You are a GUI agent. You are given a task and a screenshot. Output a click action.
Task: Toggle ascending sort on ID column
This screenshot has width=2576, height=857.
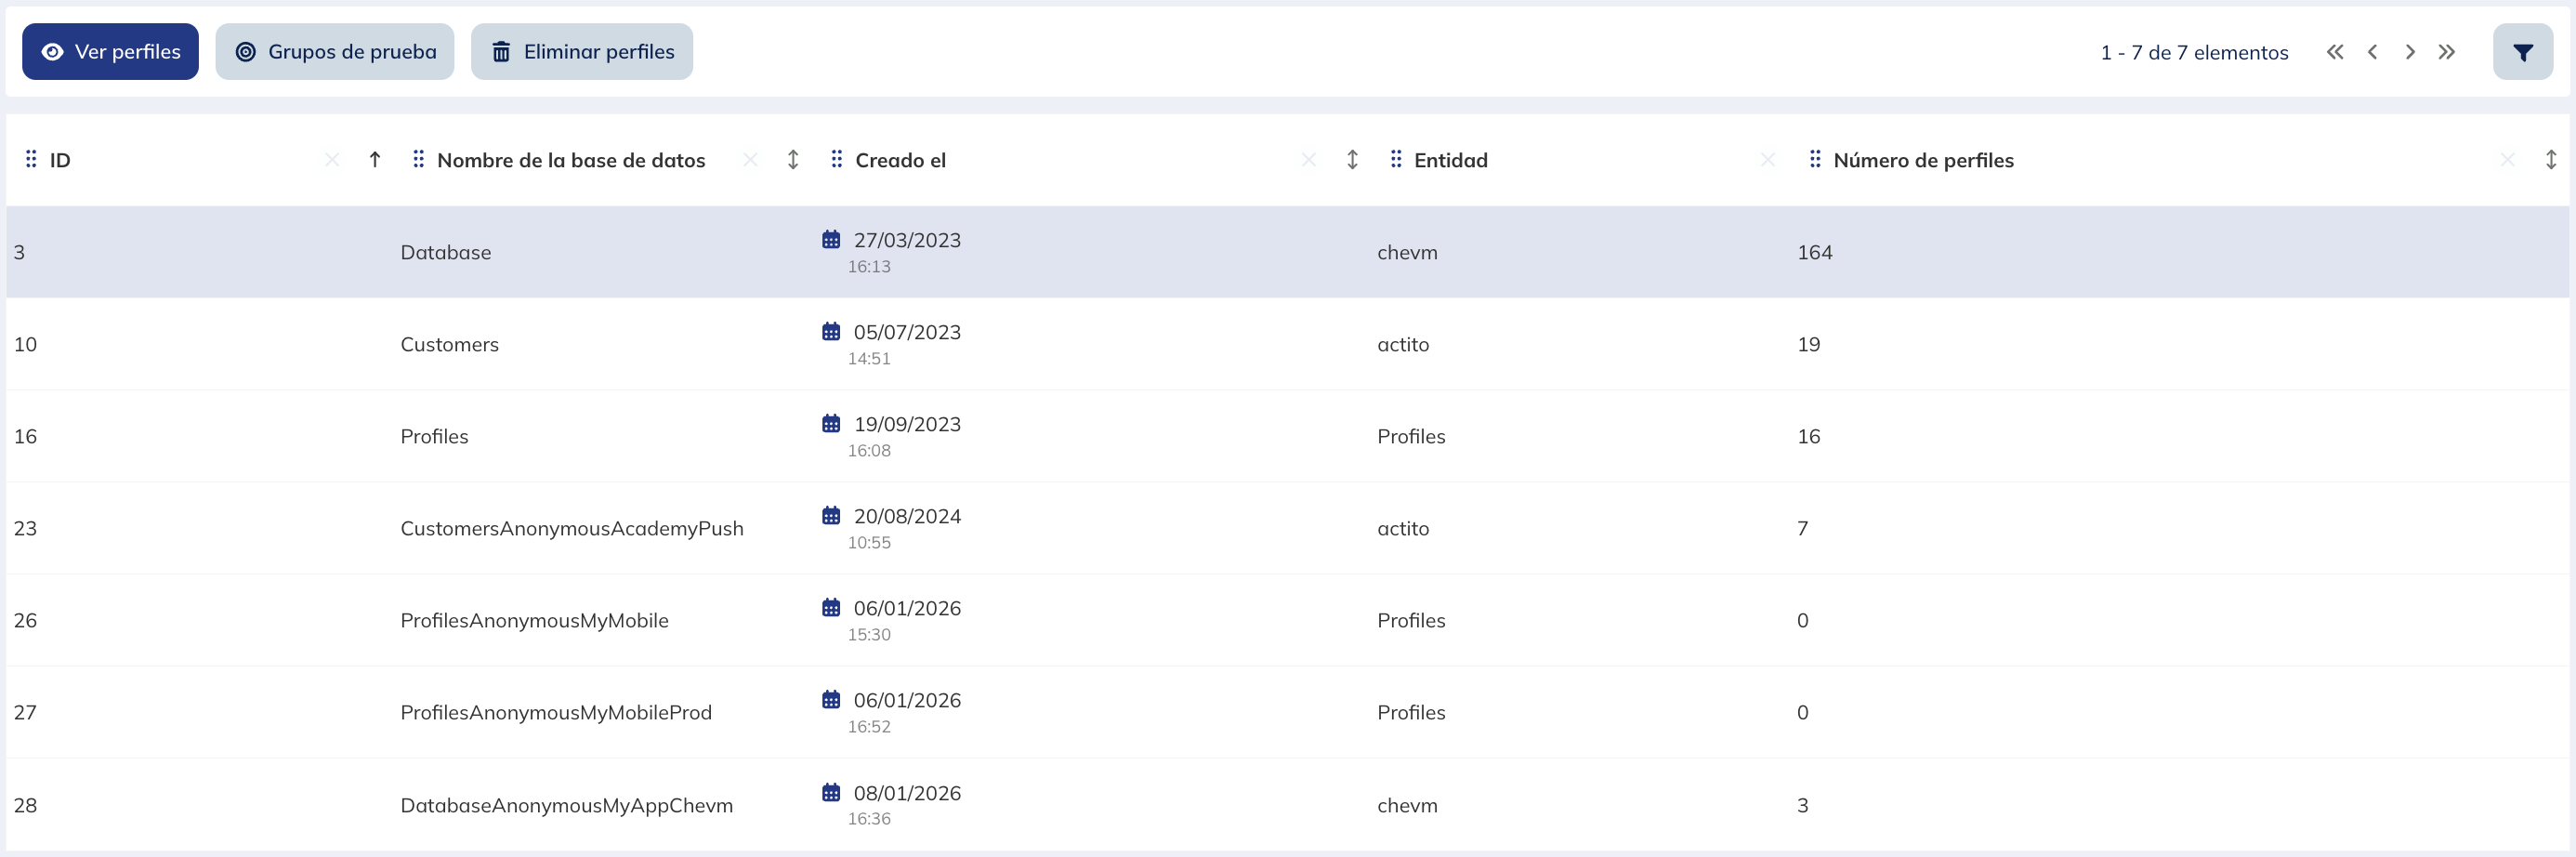[x=375, y=160]
